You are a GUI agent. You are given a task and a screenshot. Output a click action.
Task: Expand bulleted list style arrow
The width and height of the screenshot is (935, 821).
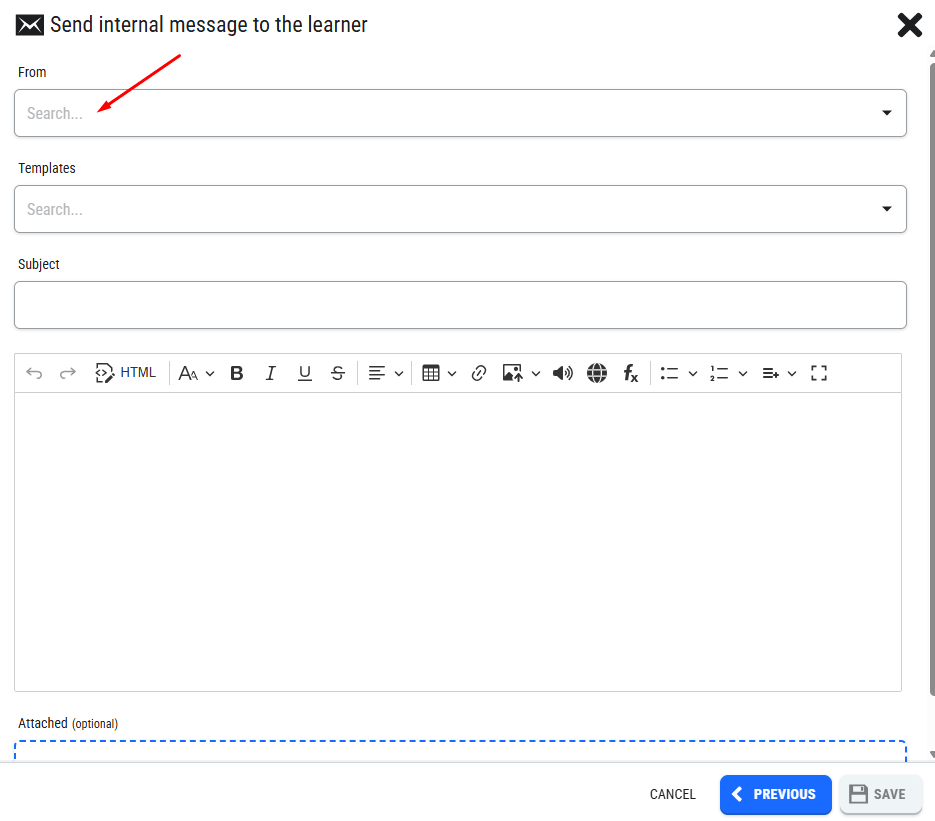pyautogui.click(x=693, y=374)
